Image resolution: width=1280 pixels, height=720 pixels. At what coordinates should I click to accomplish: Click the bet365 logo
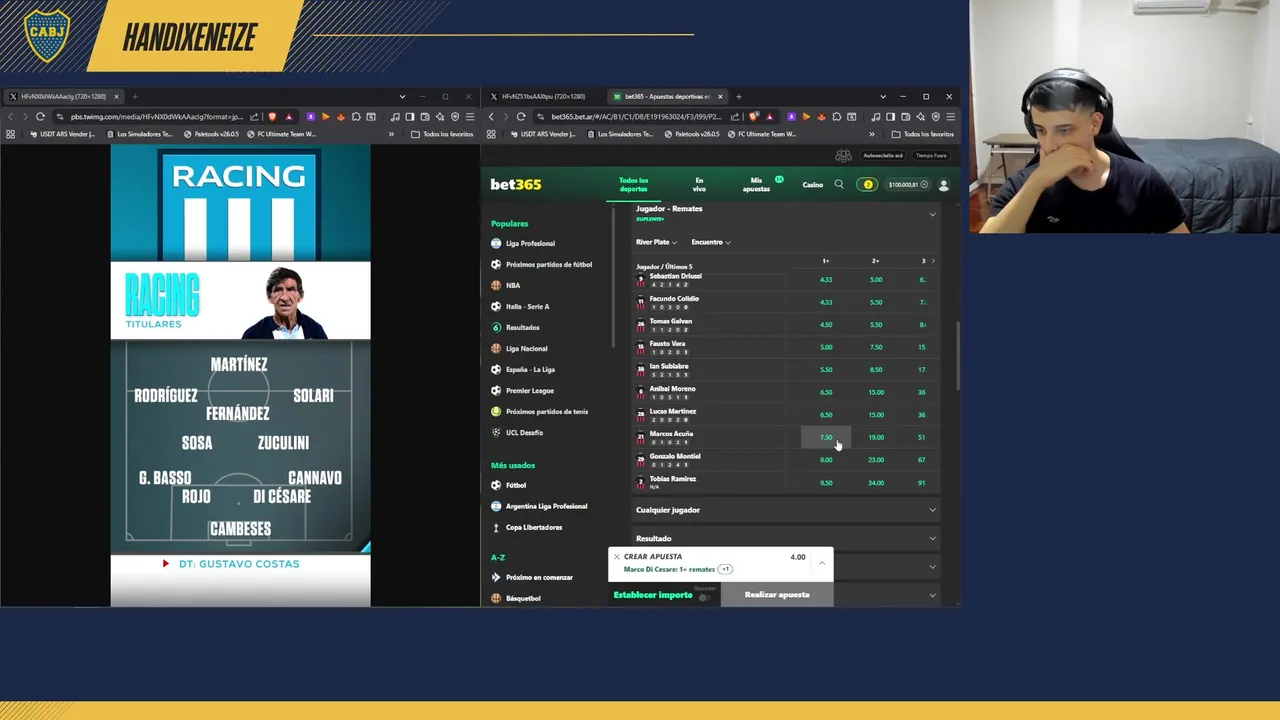click(x=516, y=185)
